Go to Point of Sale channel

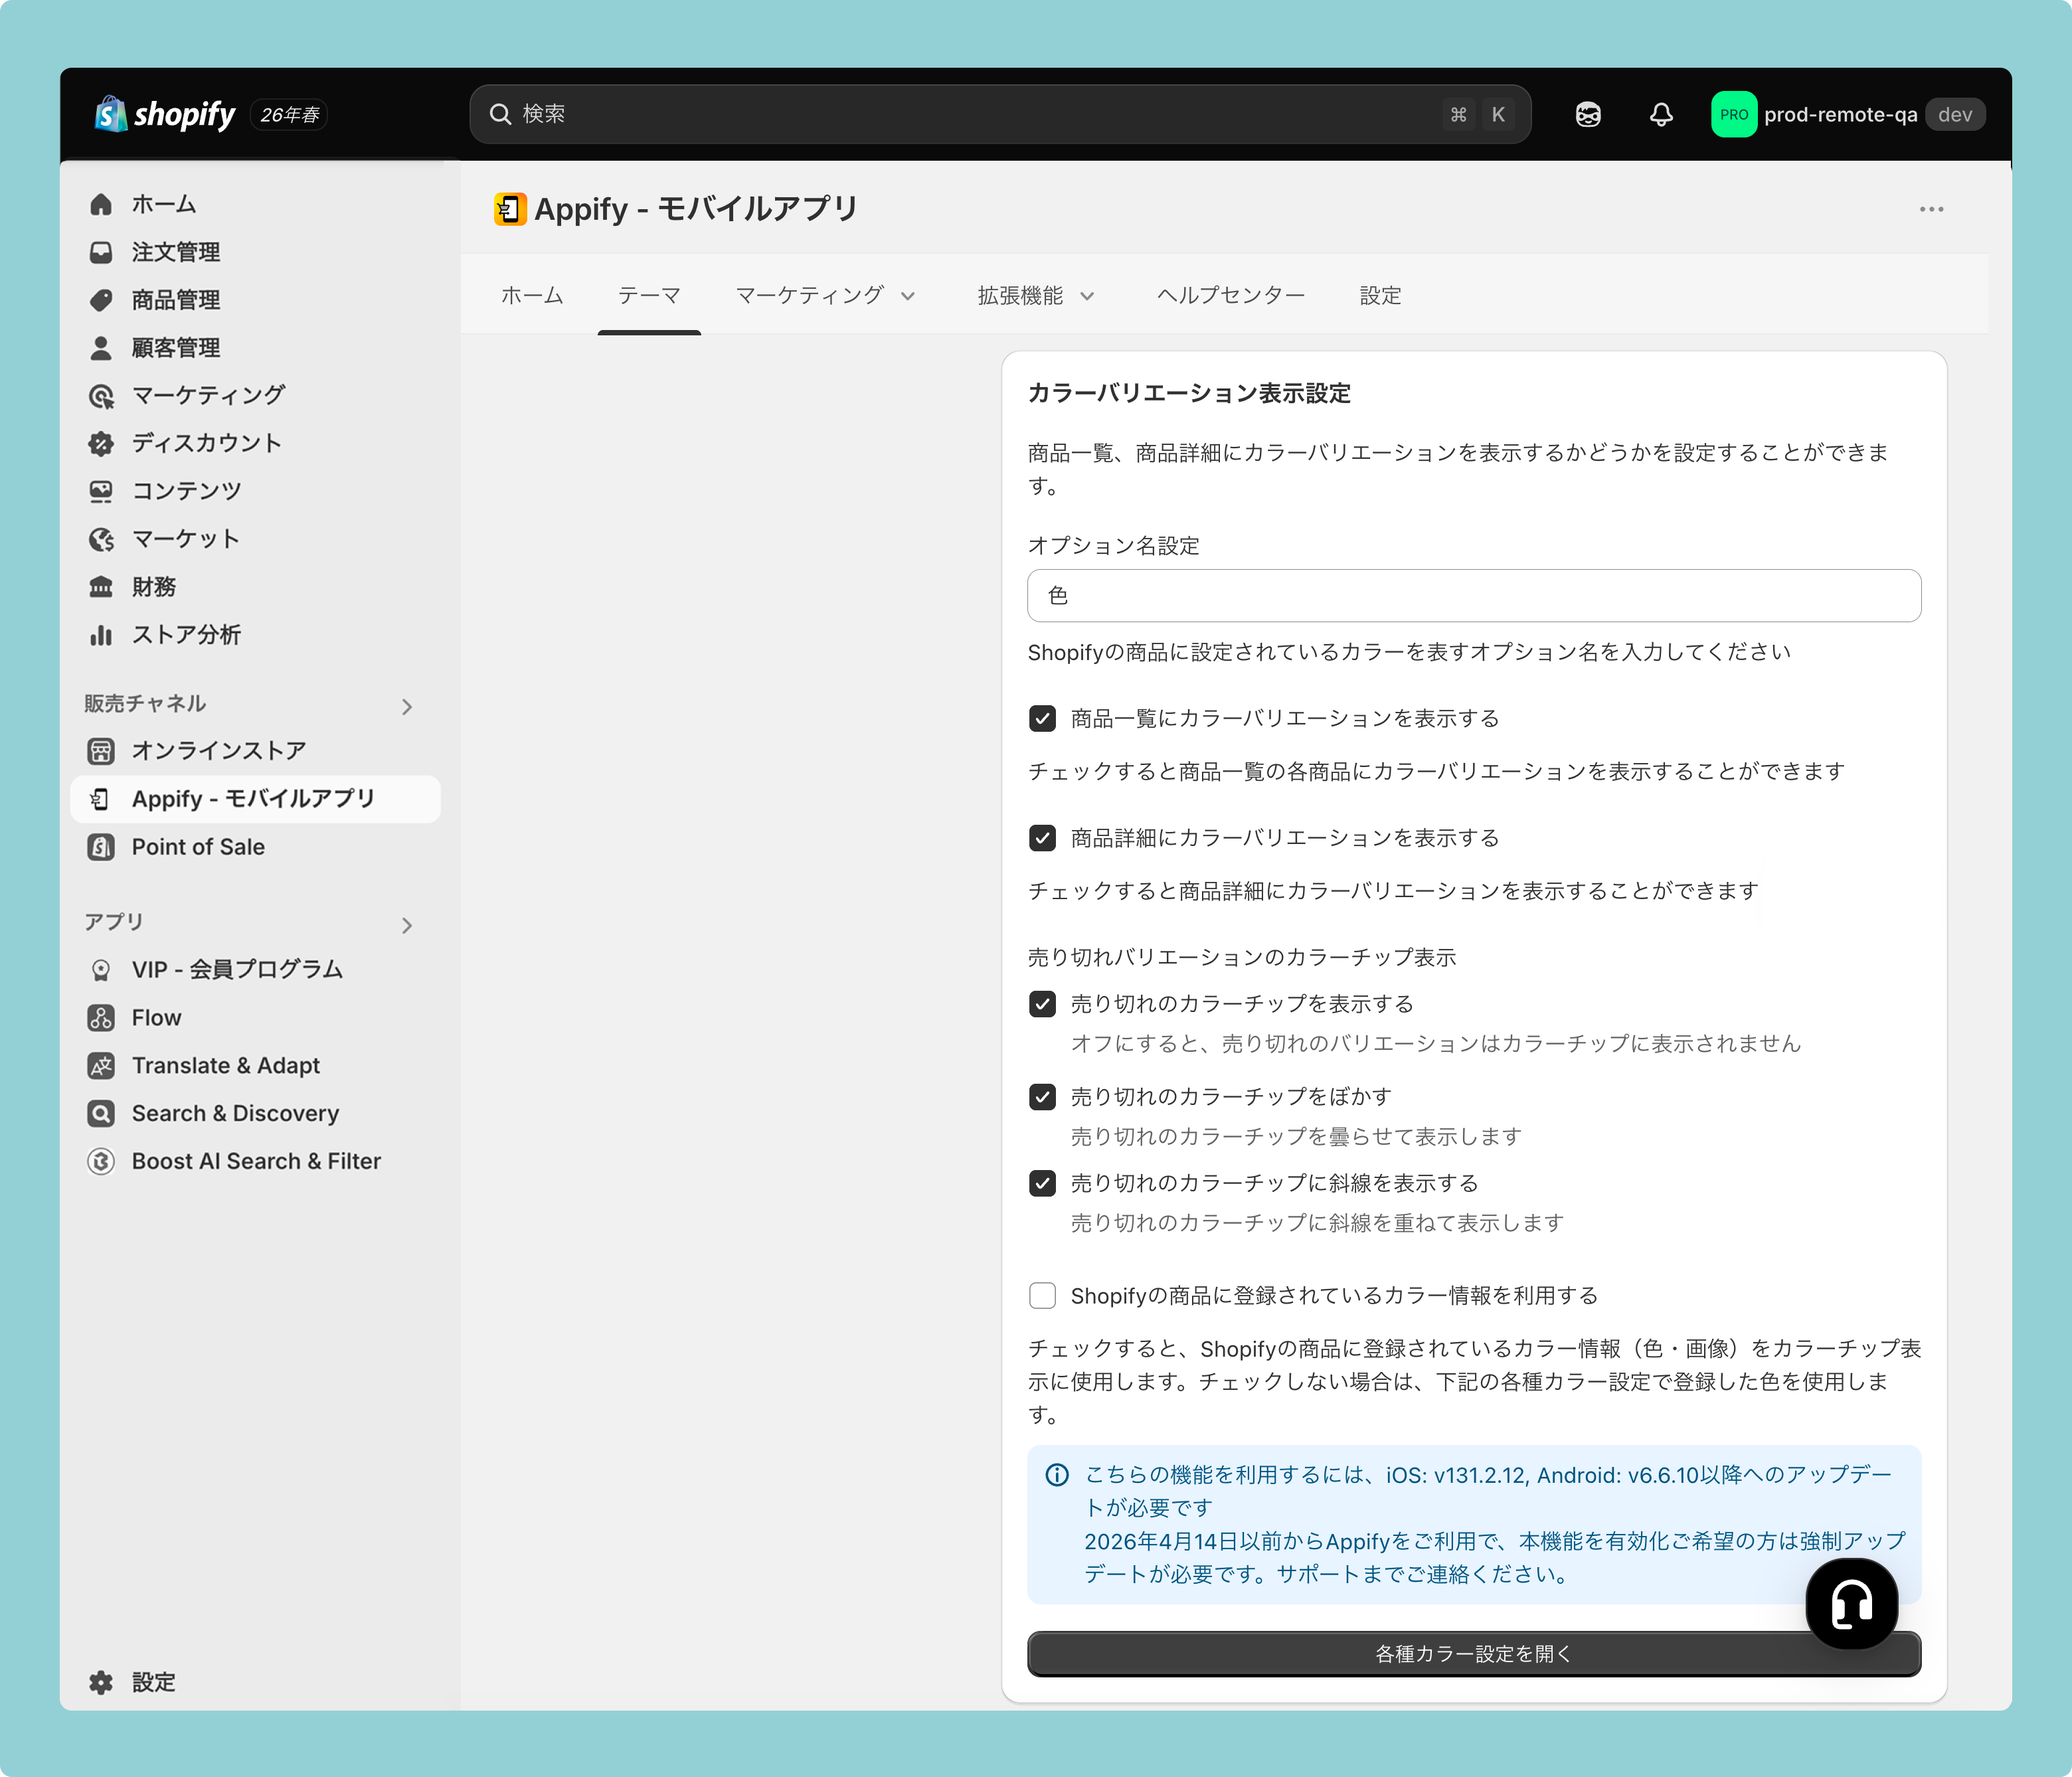pos(256,847)
